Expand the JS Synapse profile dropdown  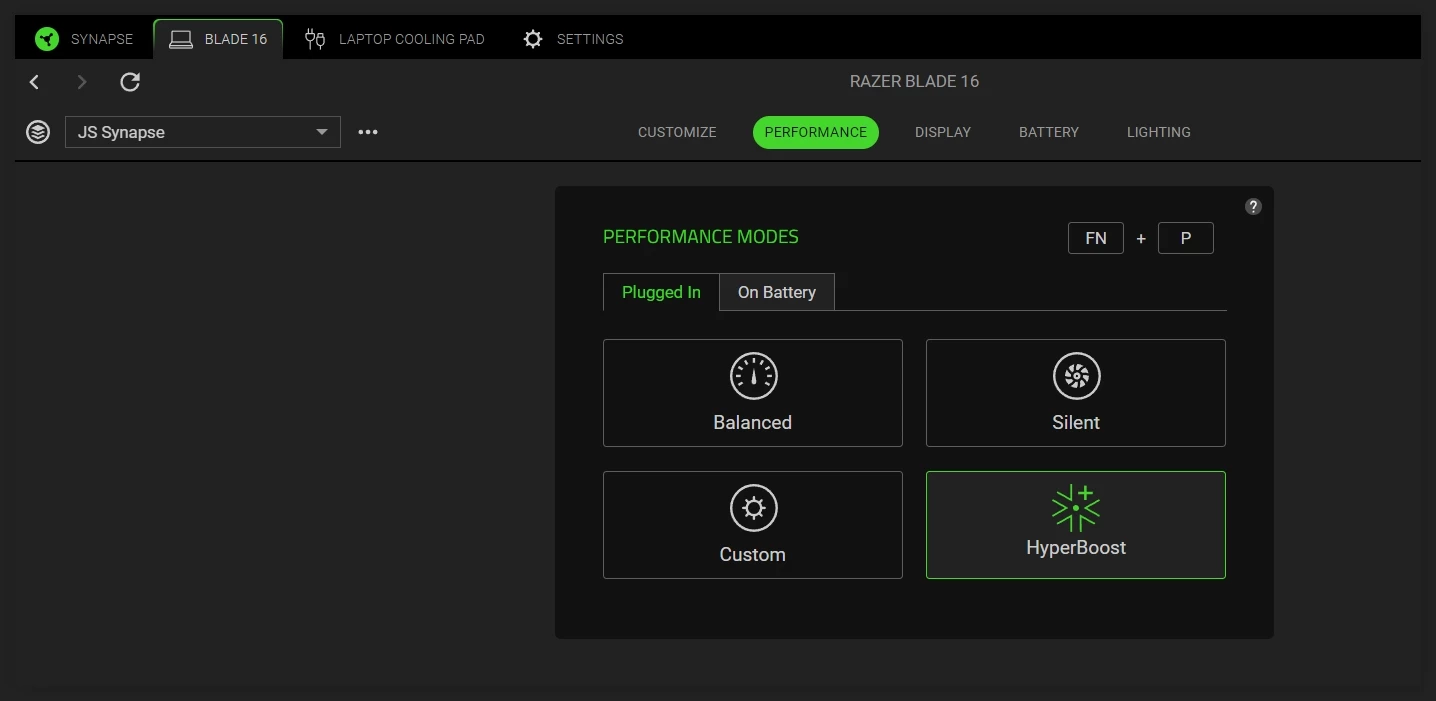[x=203, y=132]
